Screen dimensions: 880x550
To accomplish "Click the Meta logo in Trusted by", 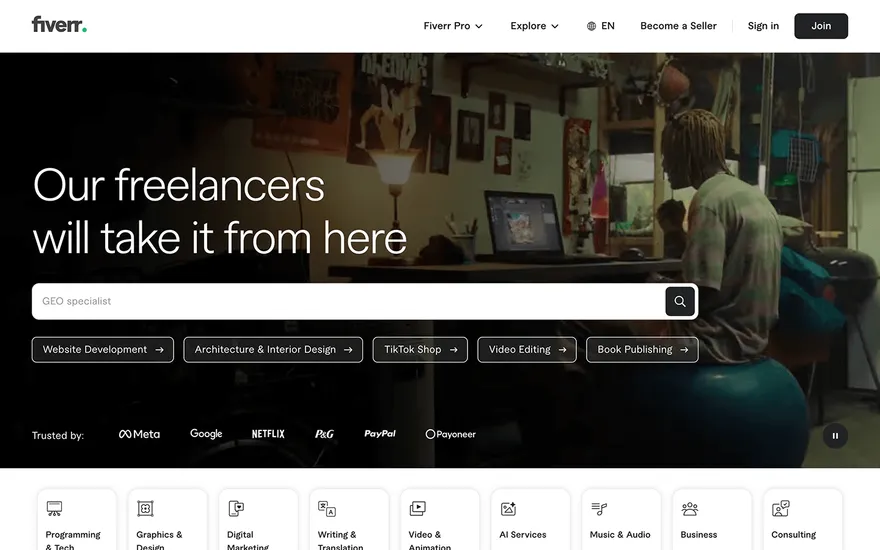I will (139, 434).
